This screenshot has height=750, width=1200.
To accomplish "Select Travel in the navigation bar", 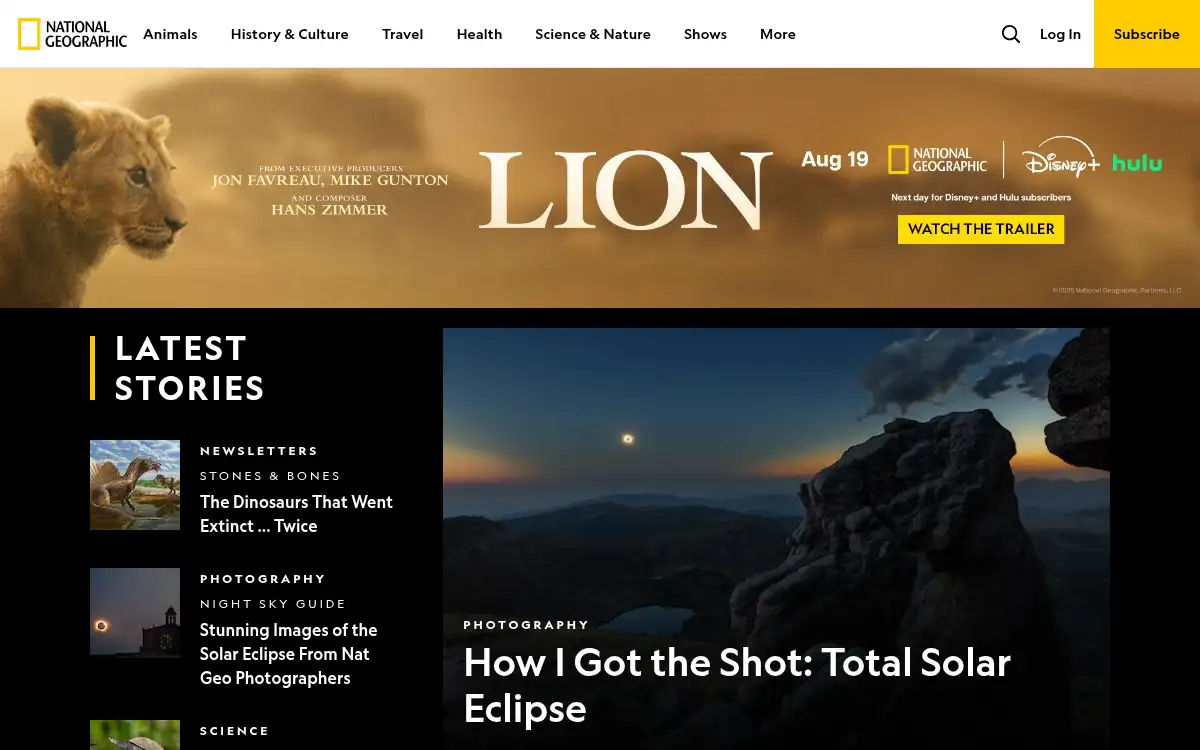I will (x=403, y=34).
